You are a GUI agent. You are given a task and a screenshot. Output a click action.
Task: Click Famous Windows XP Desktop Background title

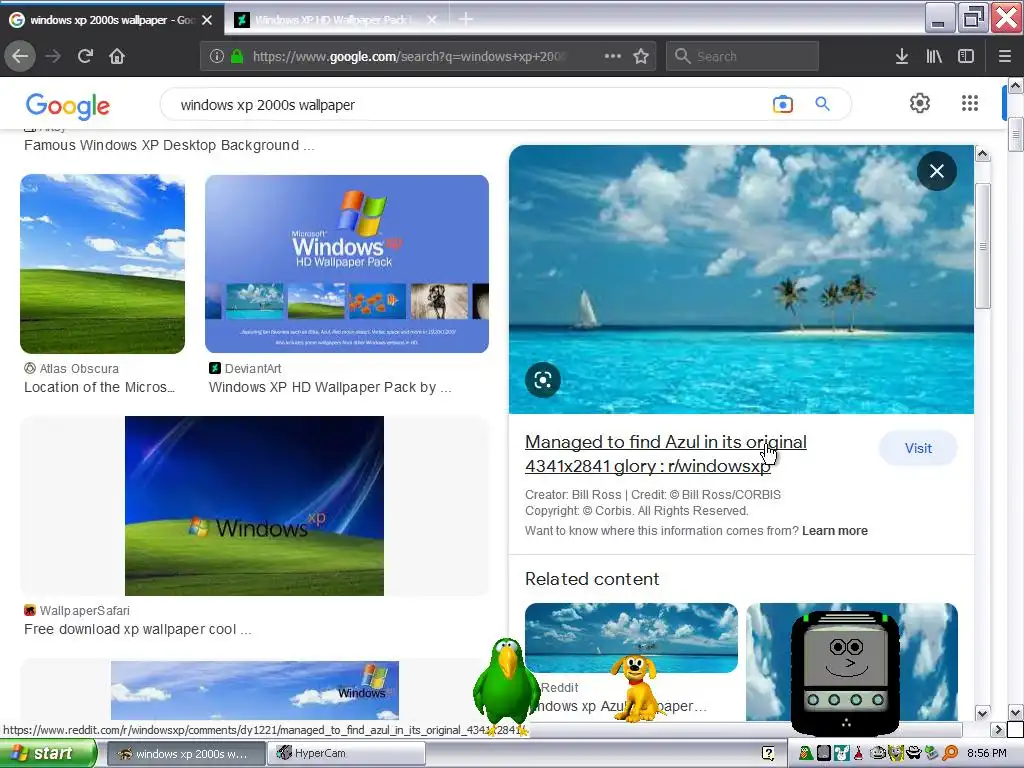tap(169, 145)
